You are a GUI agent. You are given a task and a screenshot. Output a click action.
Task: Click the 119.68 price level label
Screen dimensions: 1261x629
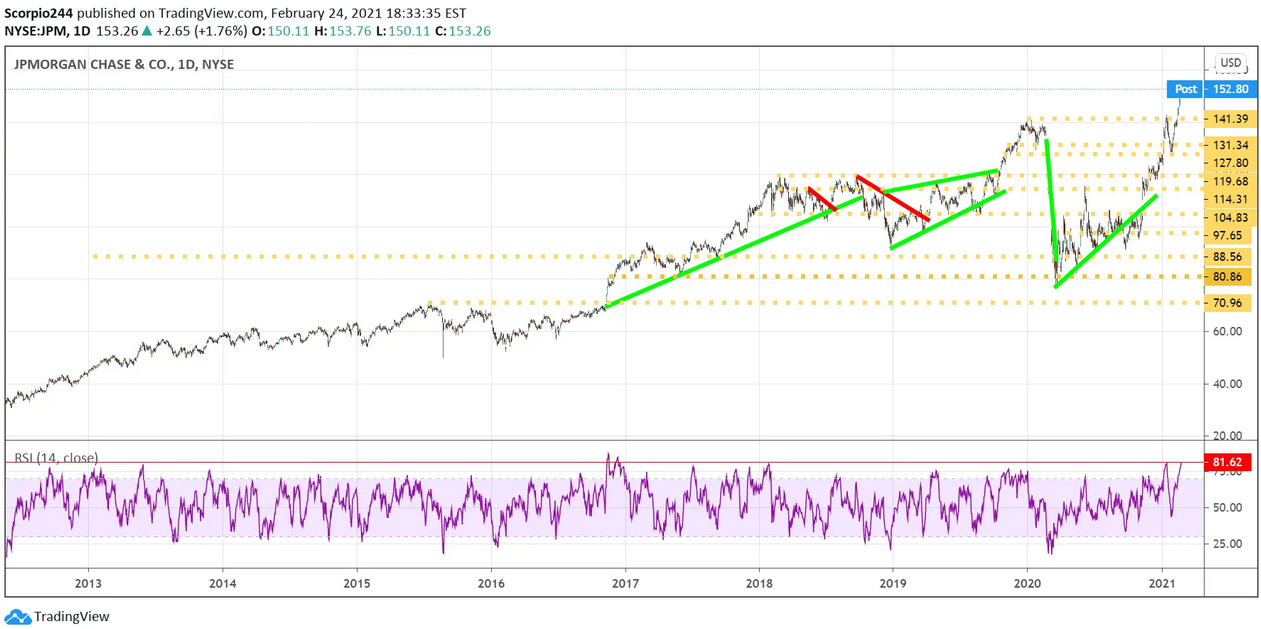coord(1230,181)
